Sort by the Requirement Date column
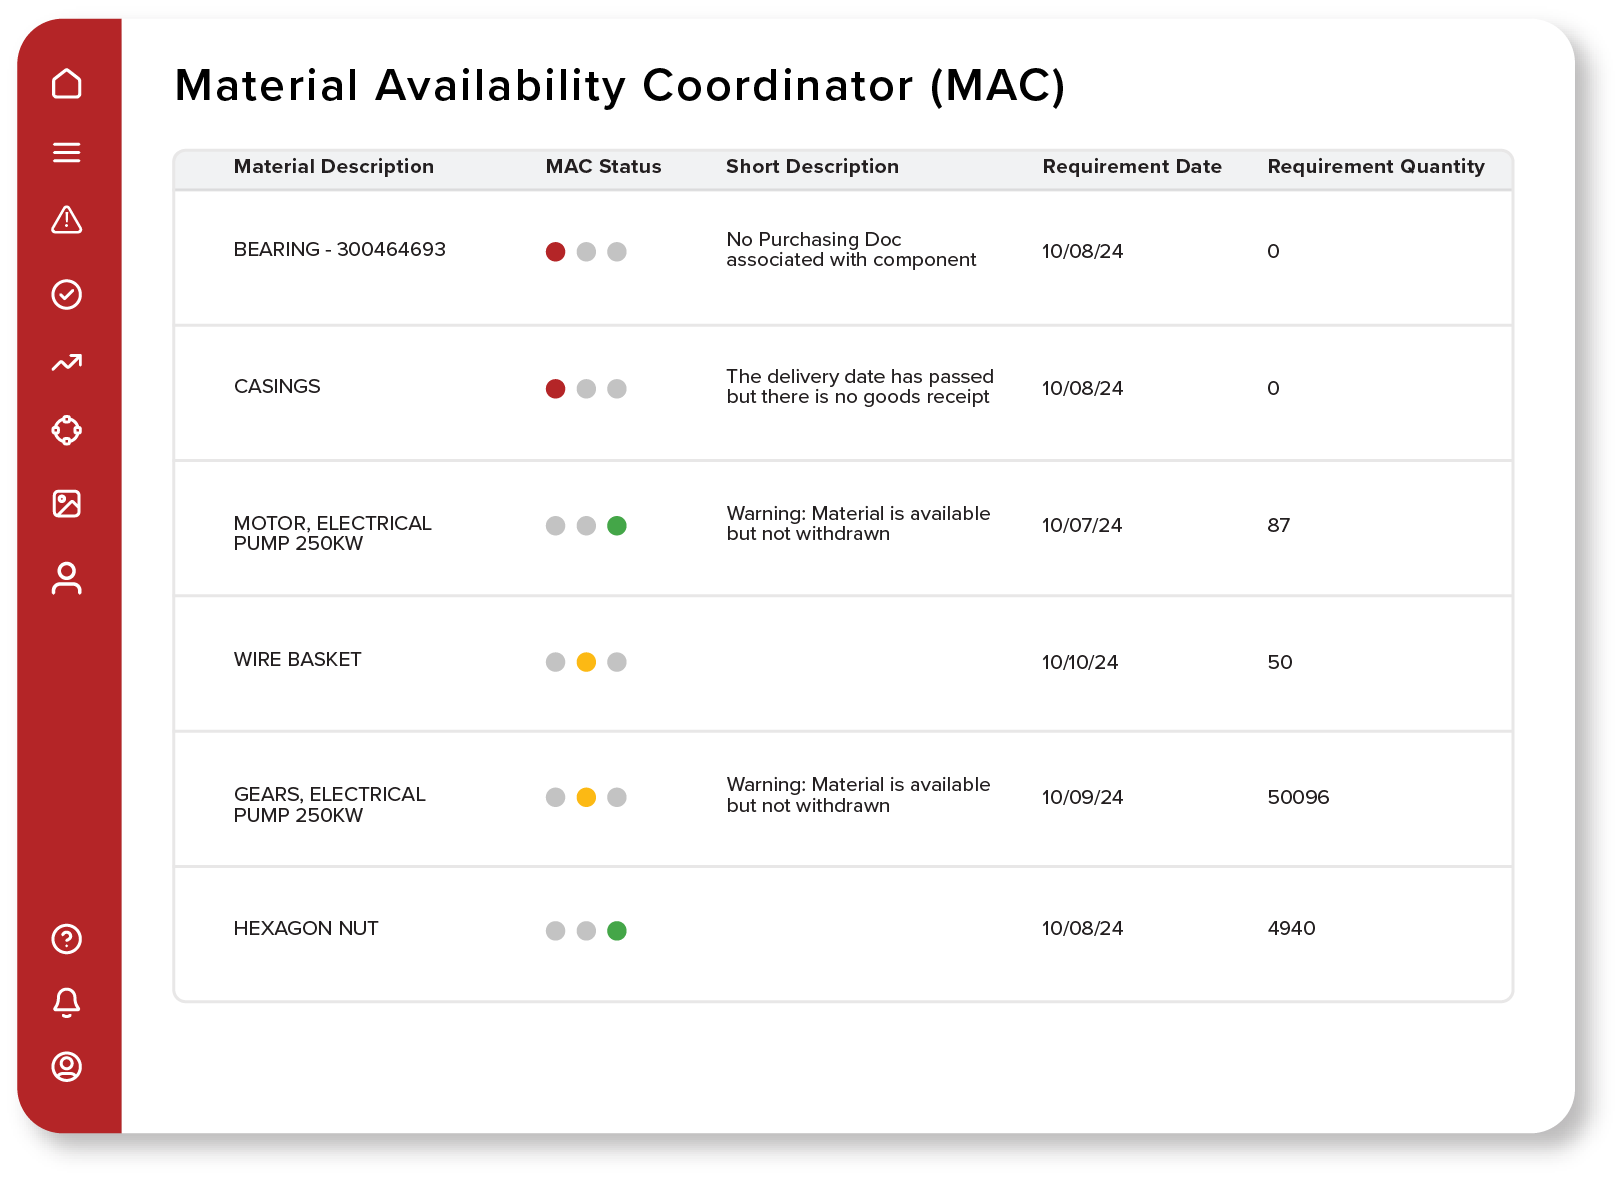Screen dimensions: 1622x1180 [x=1132, y=167]
